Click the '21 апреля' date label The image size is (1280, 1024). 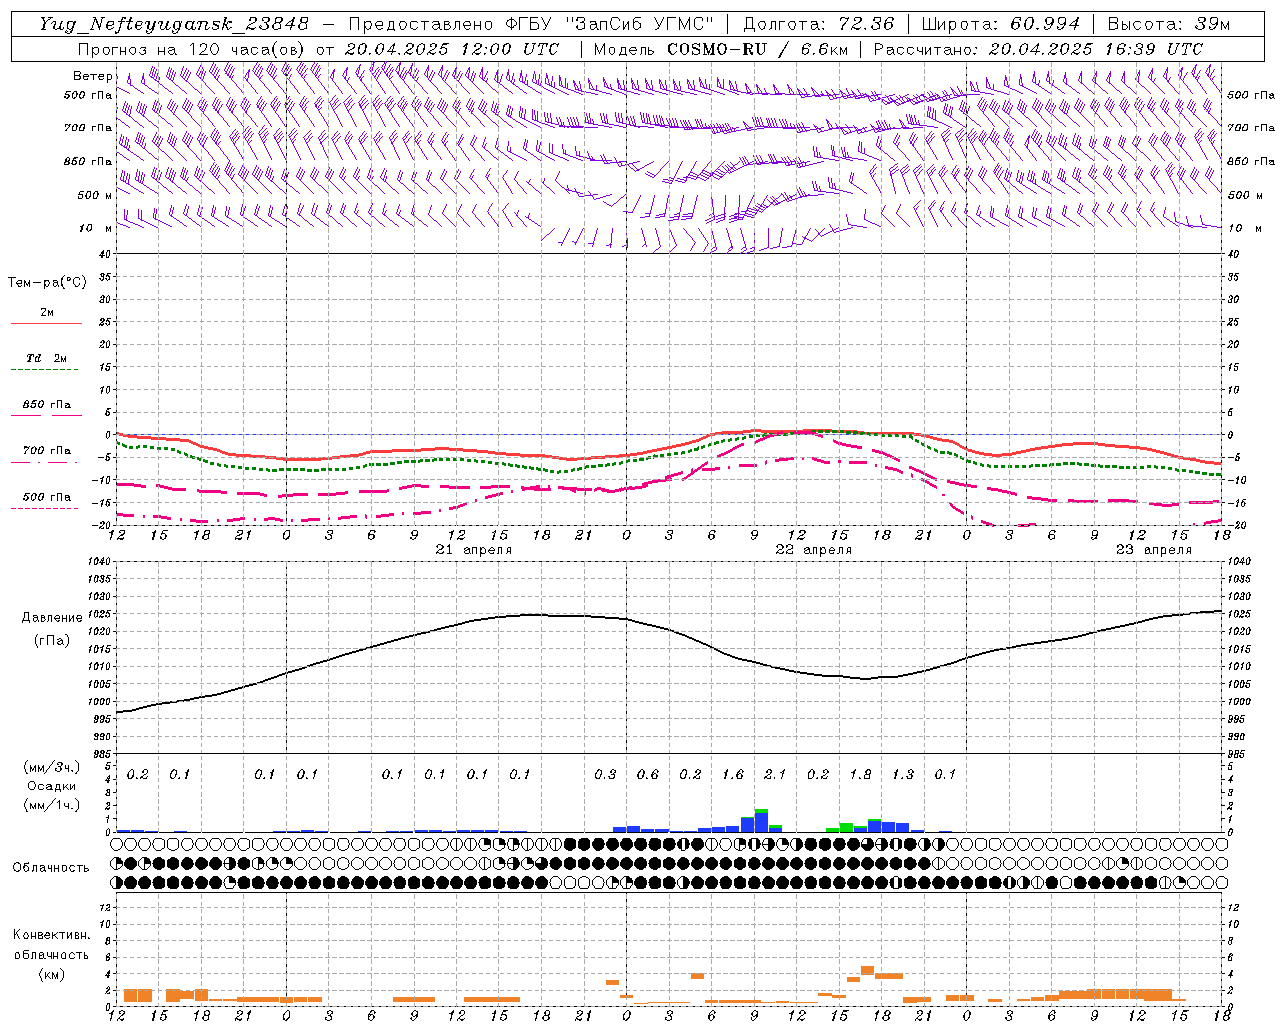[x=474, y=550]
